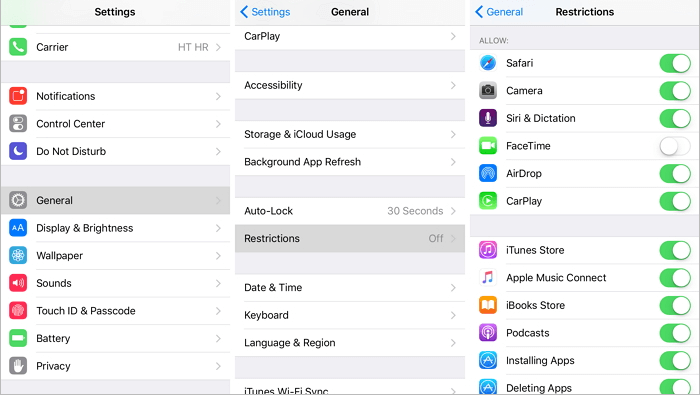The width and height of the screenshot is (700, 395).
Task: Open Language & Region row
Action: 350,343
